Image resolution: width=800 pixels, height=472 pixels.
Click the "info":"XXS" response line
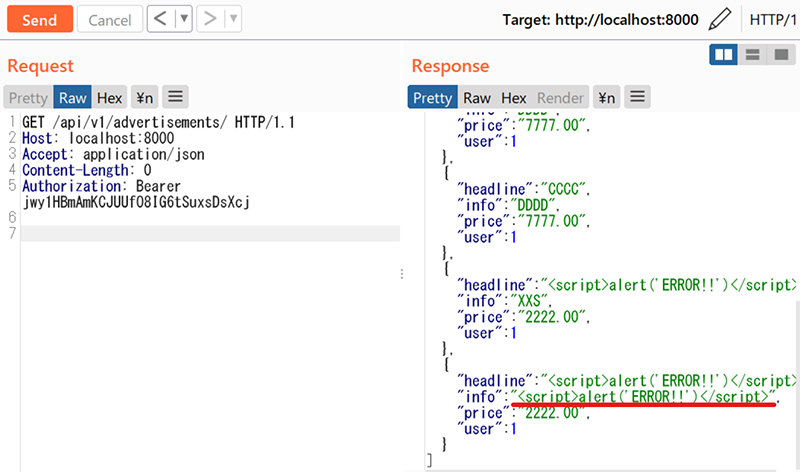pos(505,301)
